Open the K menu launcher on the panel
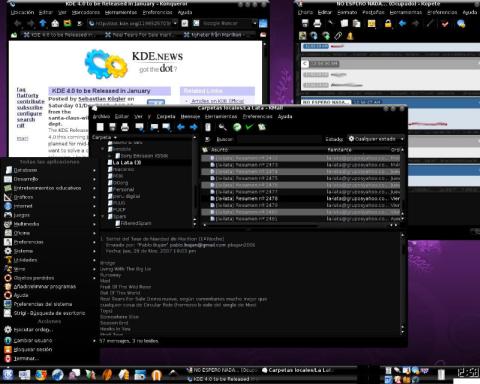The height and width of the screenshot is (384, 480). tap(8, 375)
